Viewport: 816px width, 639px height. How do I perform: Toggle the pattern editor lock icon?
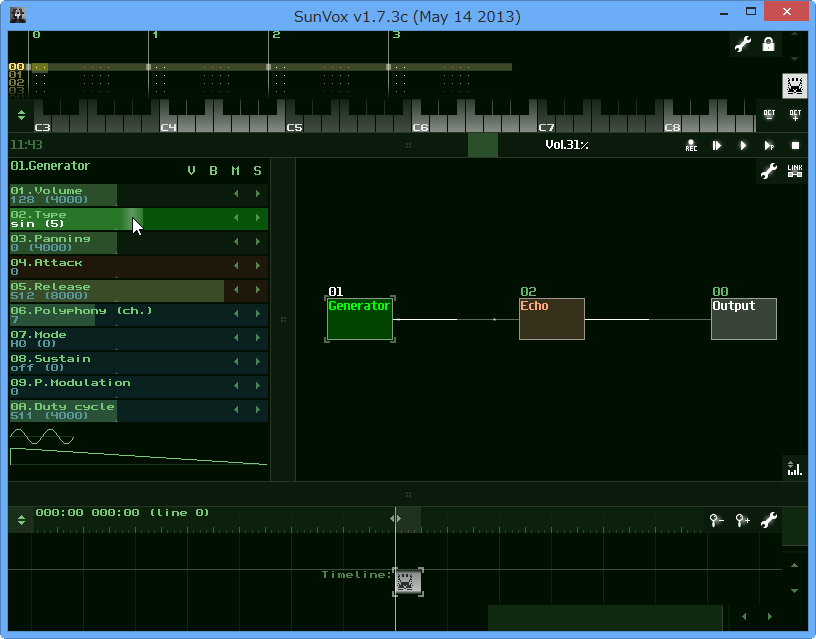pyautogui.click(x=768, y=45)
